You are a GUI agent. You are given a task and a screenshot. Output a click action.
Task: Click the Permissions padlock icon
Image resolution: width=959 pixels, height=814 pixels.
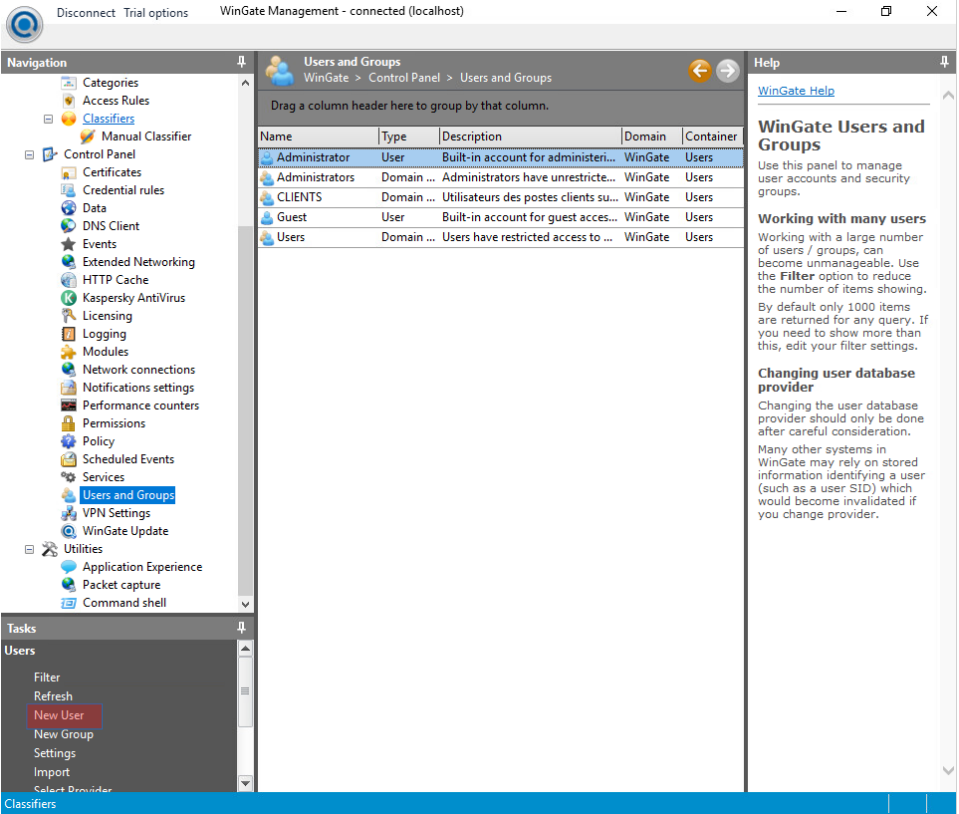(x=68, y=424)
